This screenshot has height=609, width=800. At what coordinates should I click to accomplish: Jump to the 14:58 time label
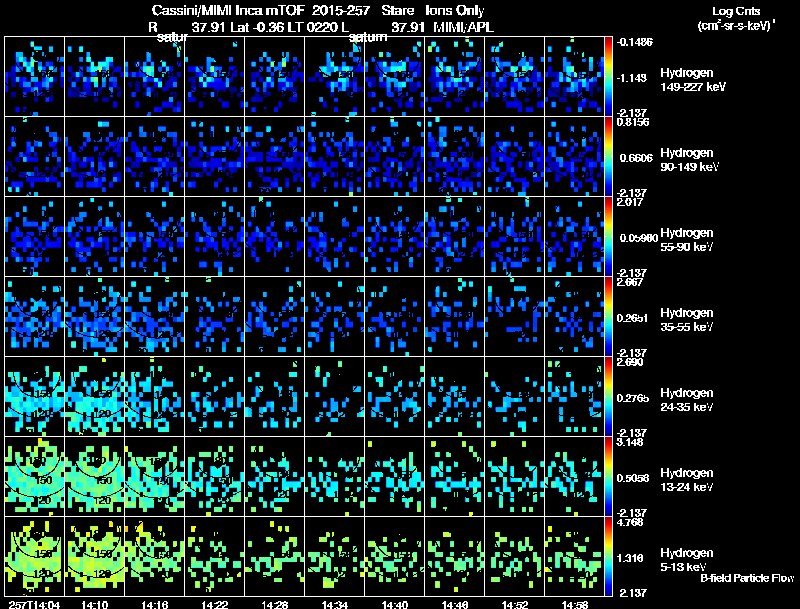pos(574,603)
